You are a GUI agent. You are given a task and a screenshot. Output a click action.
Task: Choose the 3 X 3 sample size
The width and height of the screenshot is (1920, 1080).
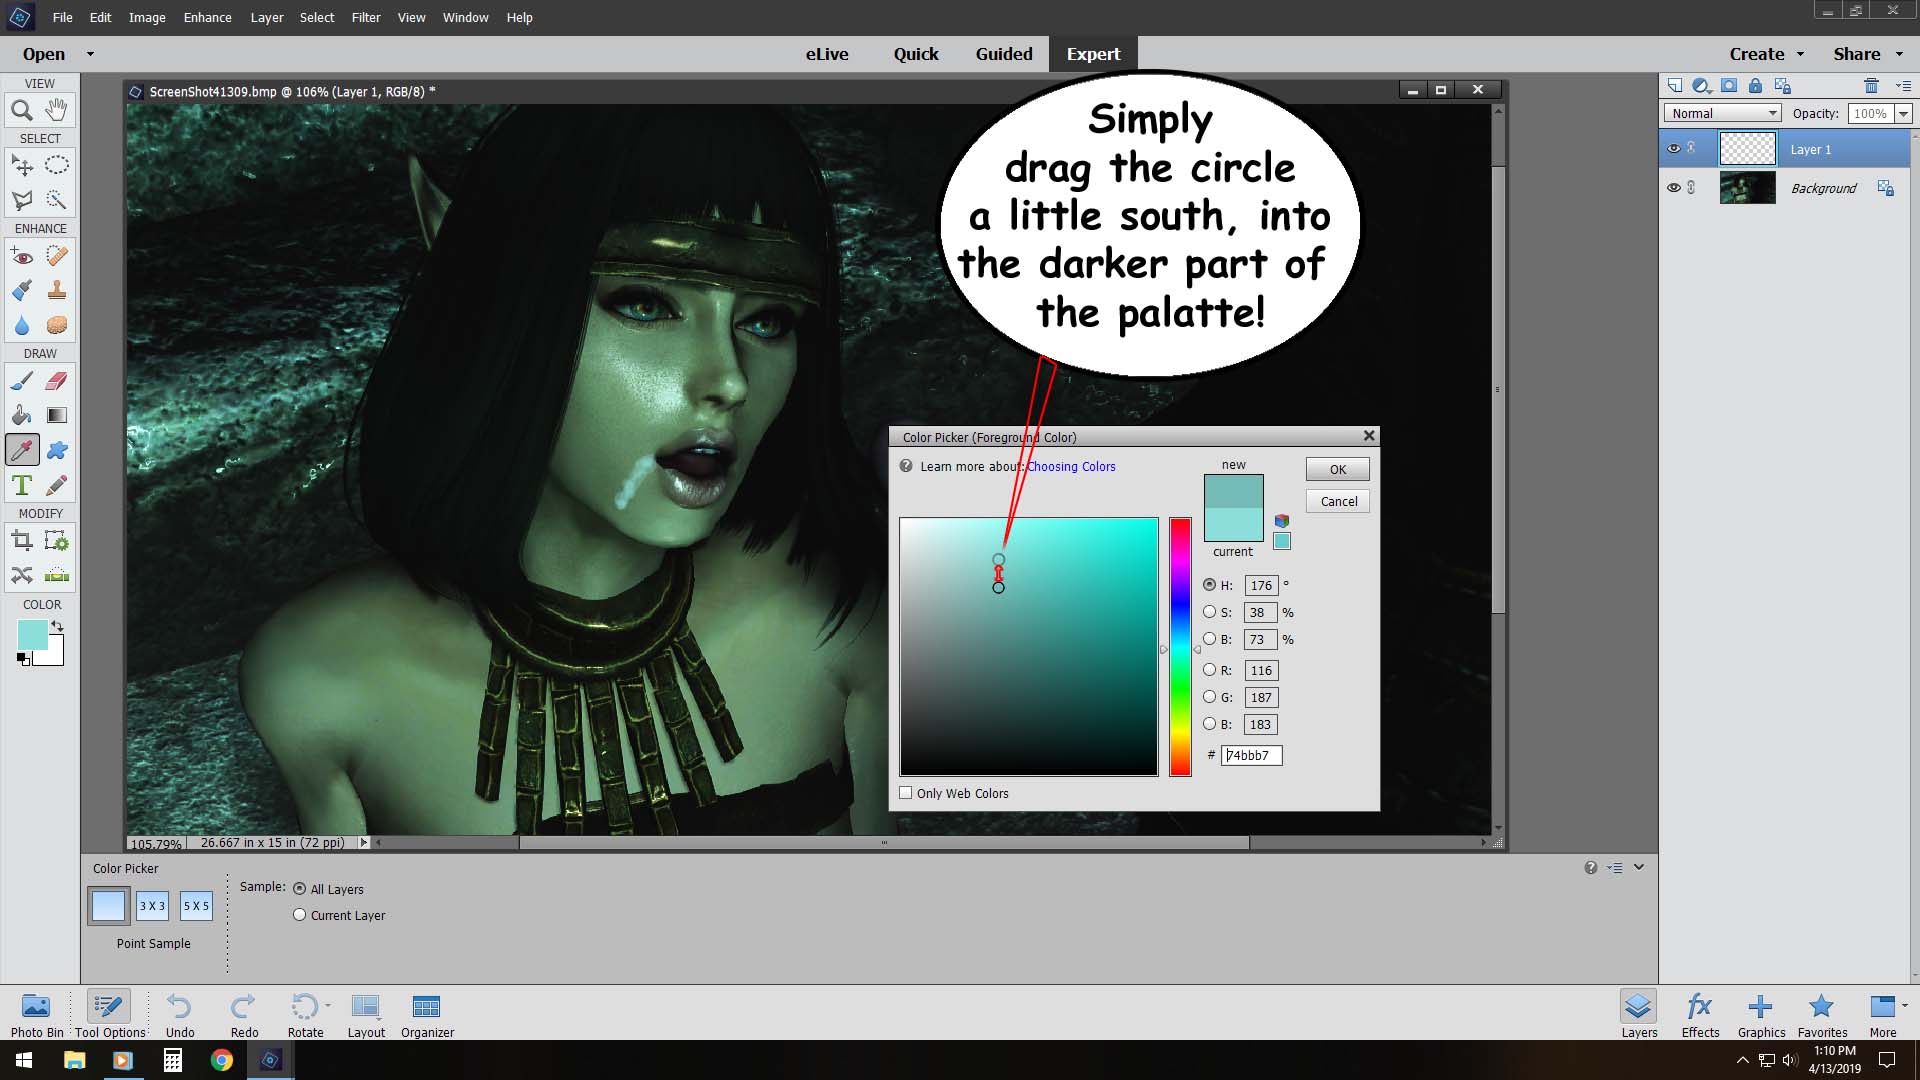(x=152, y=906)
